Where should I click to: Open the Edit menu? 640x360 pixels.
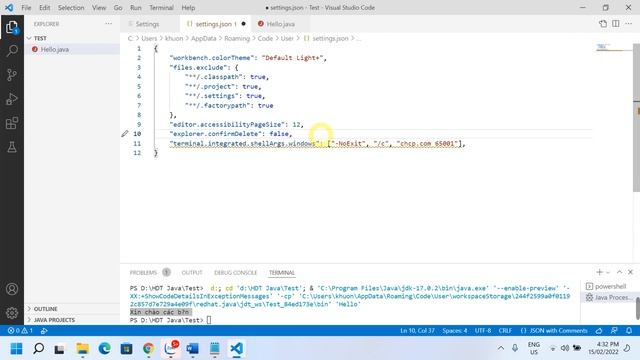tap(44, 7)
